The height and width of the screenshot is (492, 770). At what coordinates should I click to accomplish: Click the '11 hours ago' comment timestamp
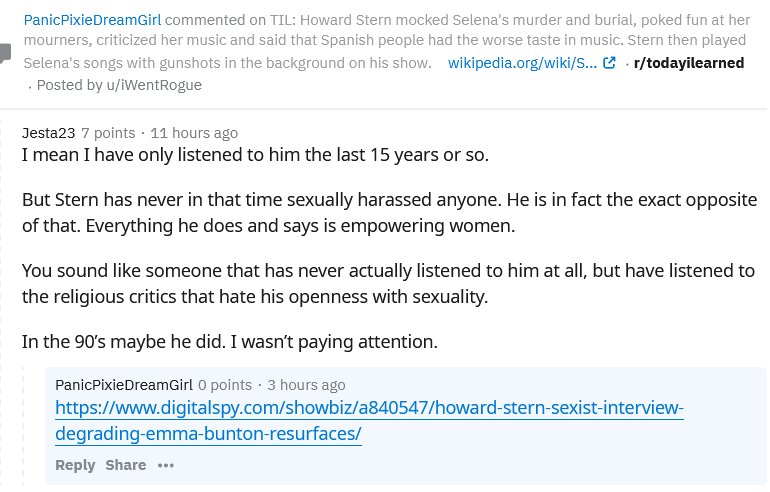coord(194,133)
